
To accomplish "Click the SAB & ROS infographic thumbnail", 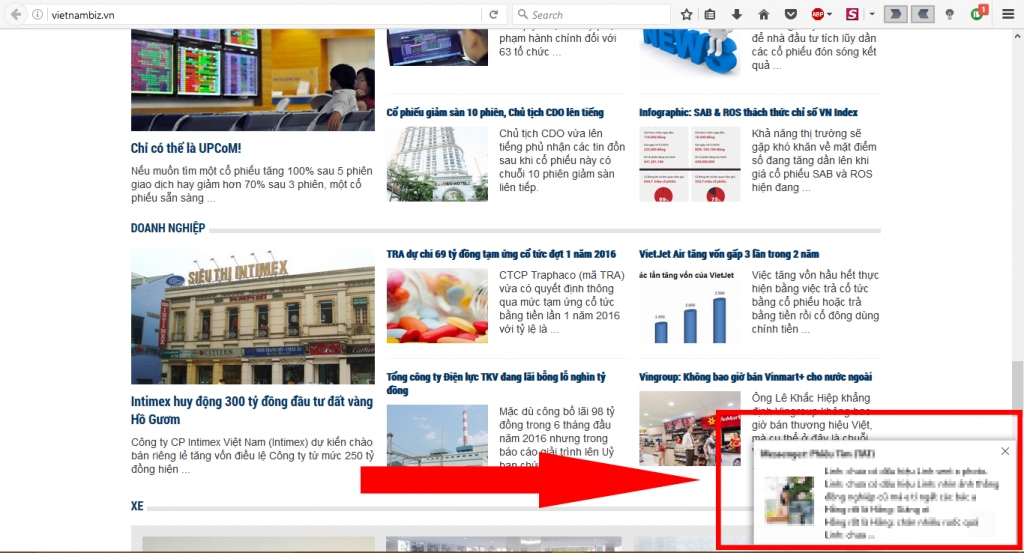I will 690,164.
